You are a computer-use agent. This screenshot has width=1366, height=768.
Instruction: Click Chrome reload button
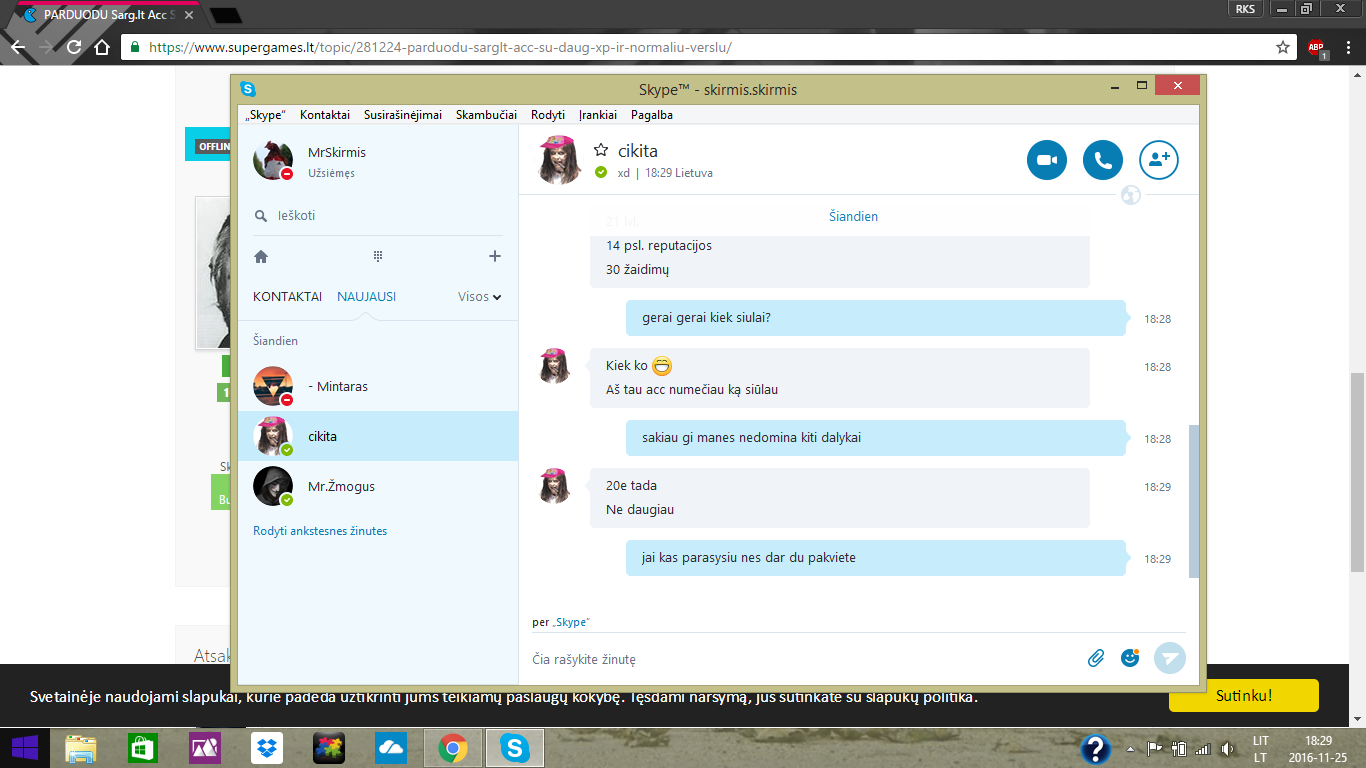73,47
